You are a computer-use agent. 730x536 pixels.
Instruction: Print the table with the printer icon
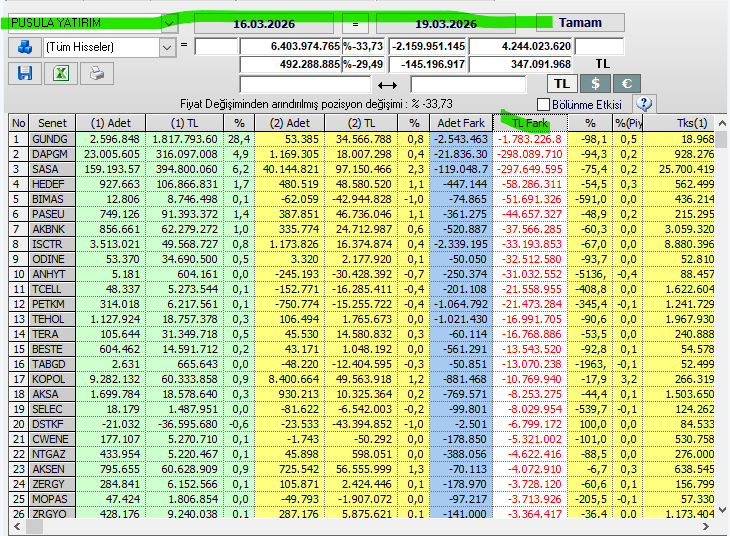[97, 74]
